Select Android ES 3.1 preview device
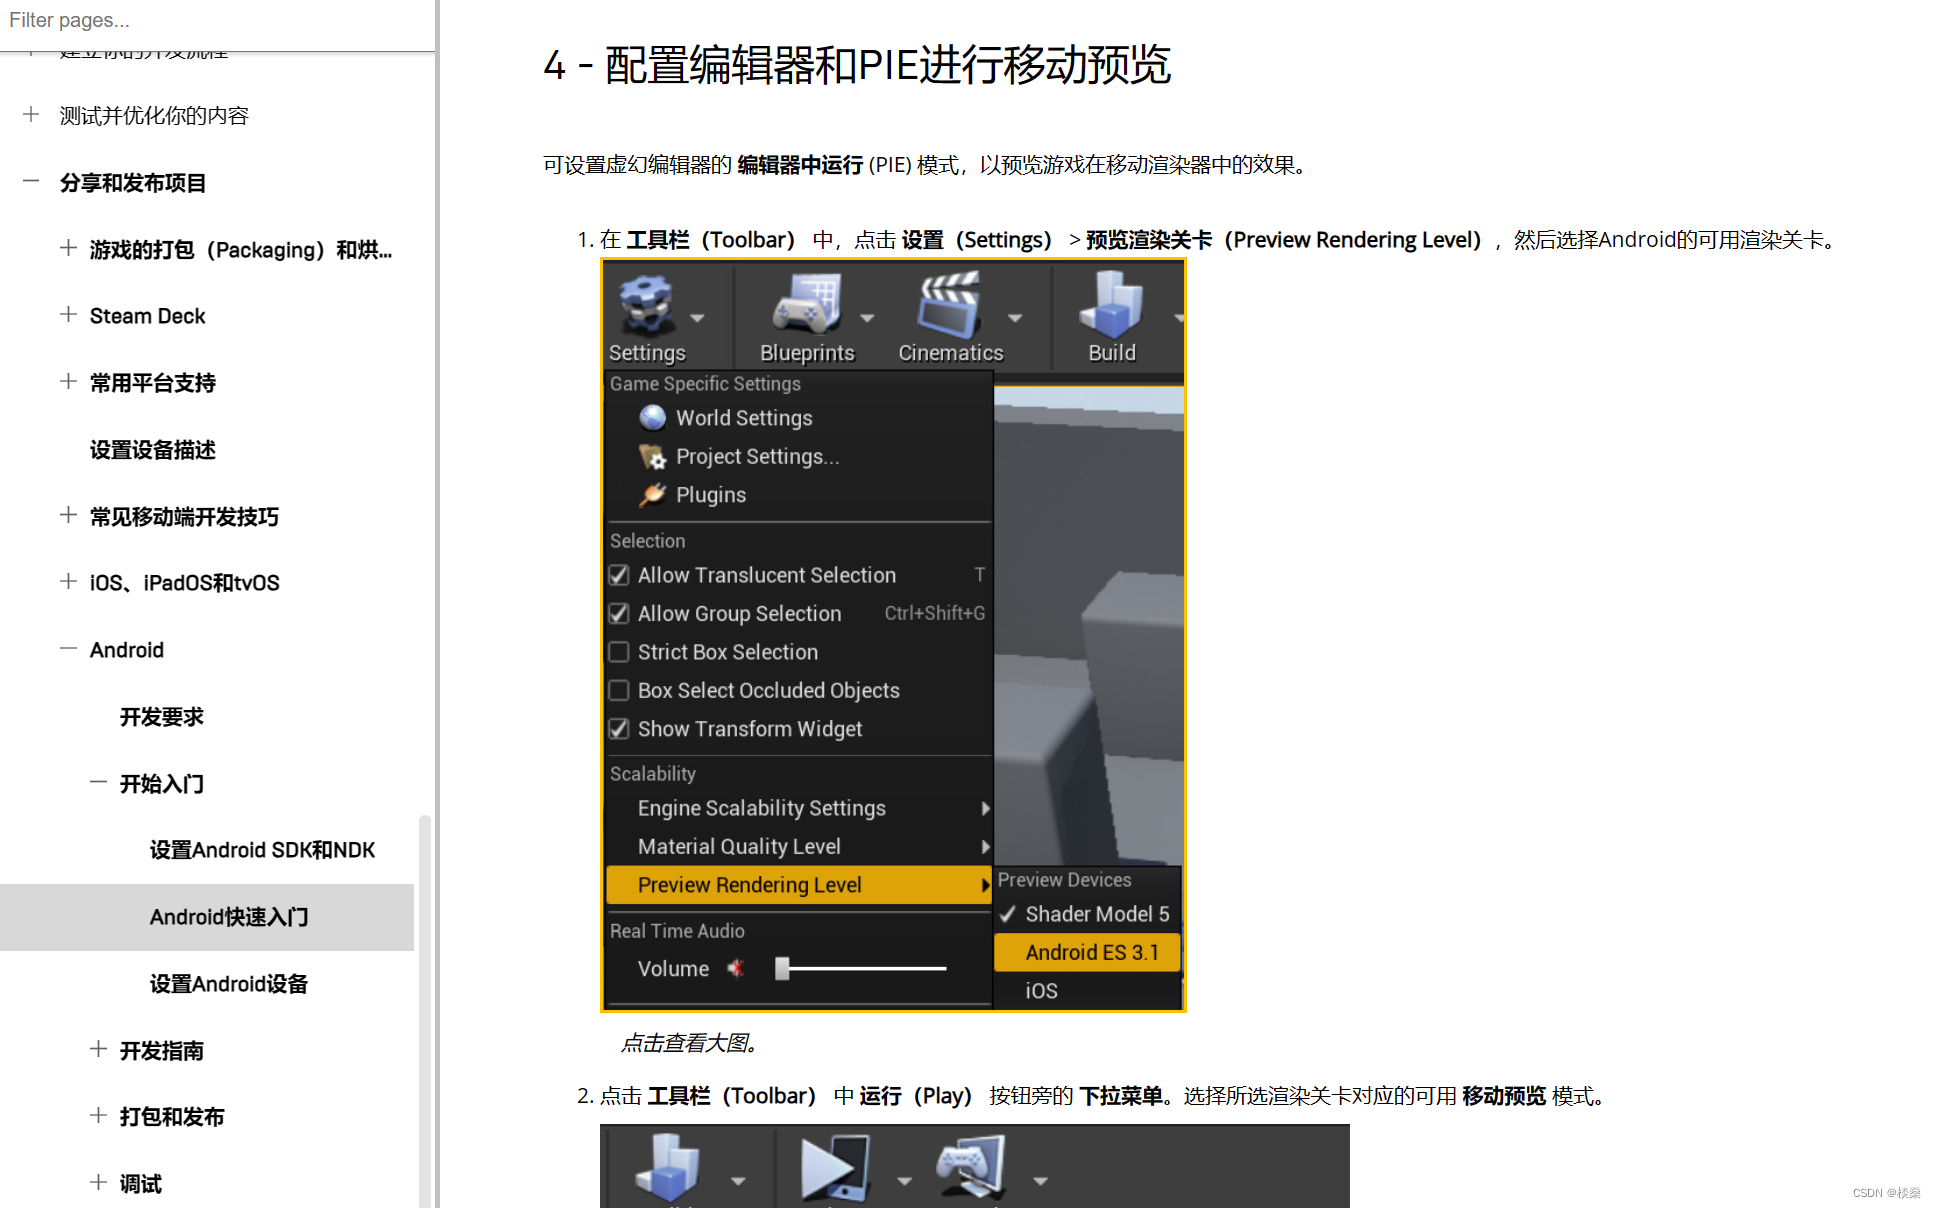1936x1208 pixels. click(1091, 952)
